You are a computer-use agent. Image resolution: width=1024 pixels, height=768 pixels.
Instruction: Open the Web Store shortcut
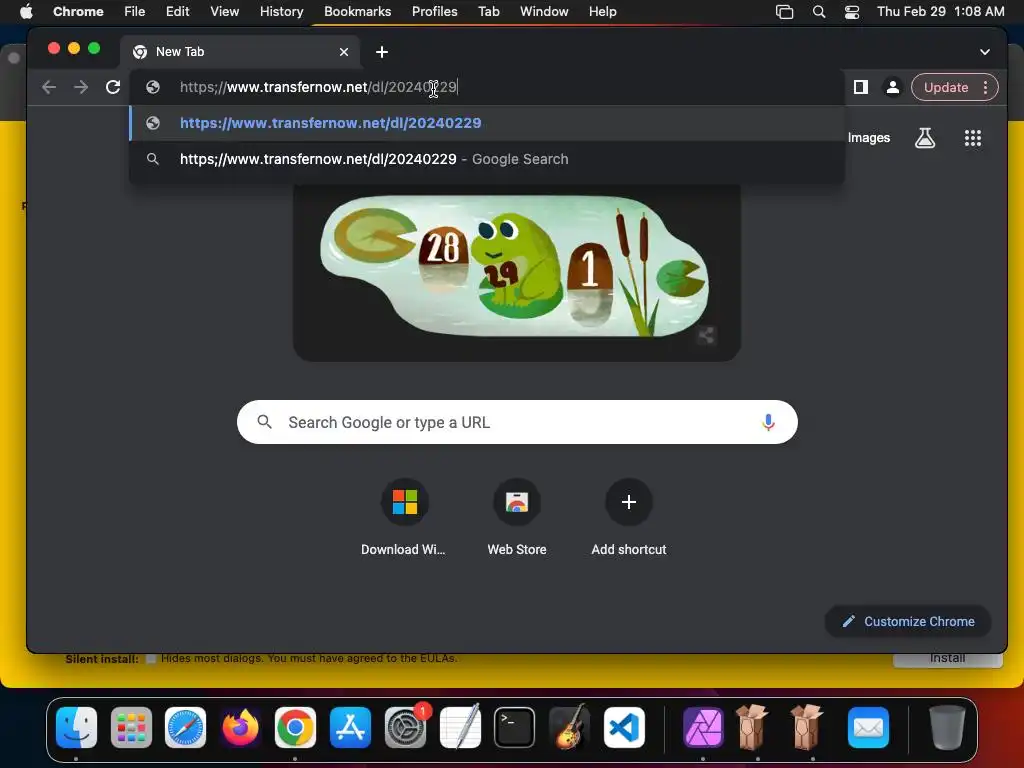(x=517, y=519)
